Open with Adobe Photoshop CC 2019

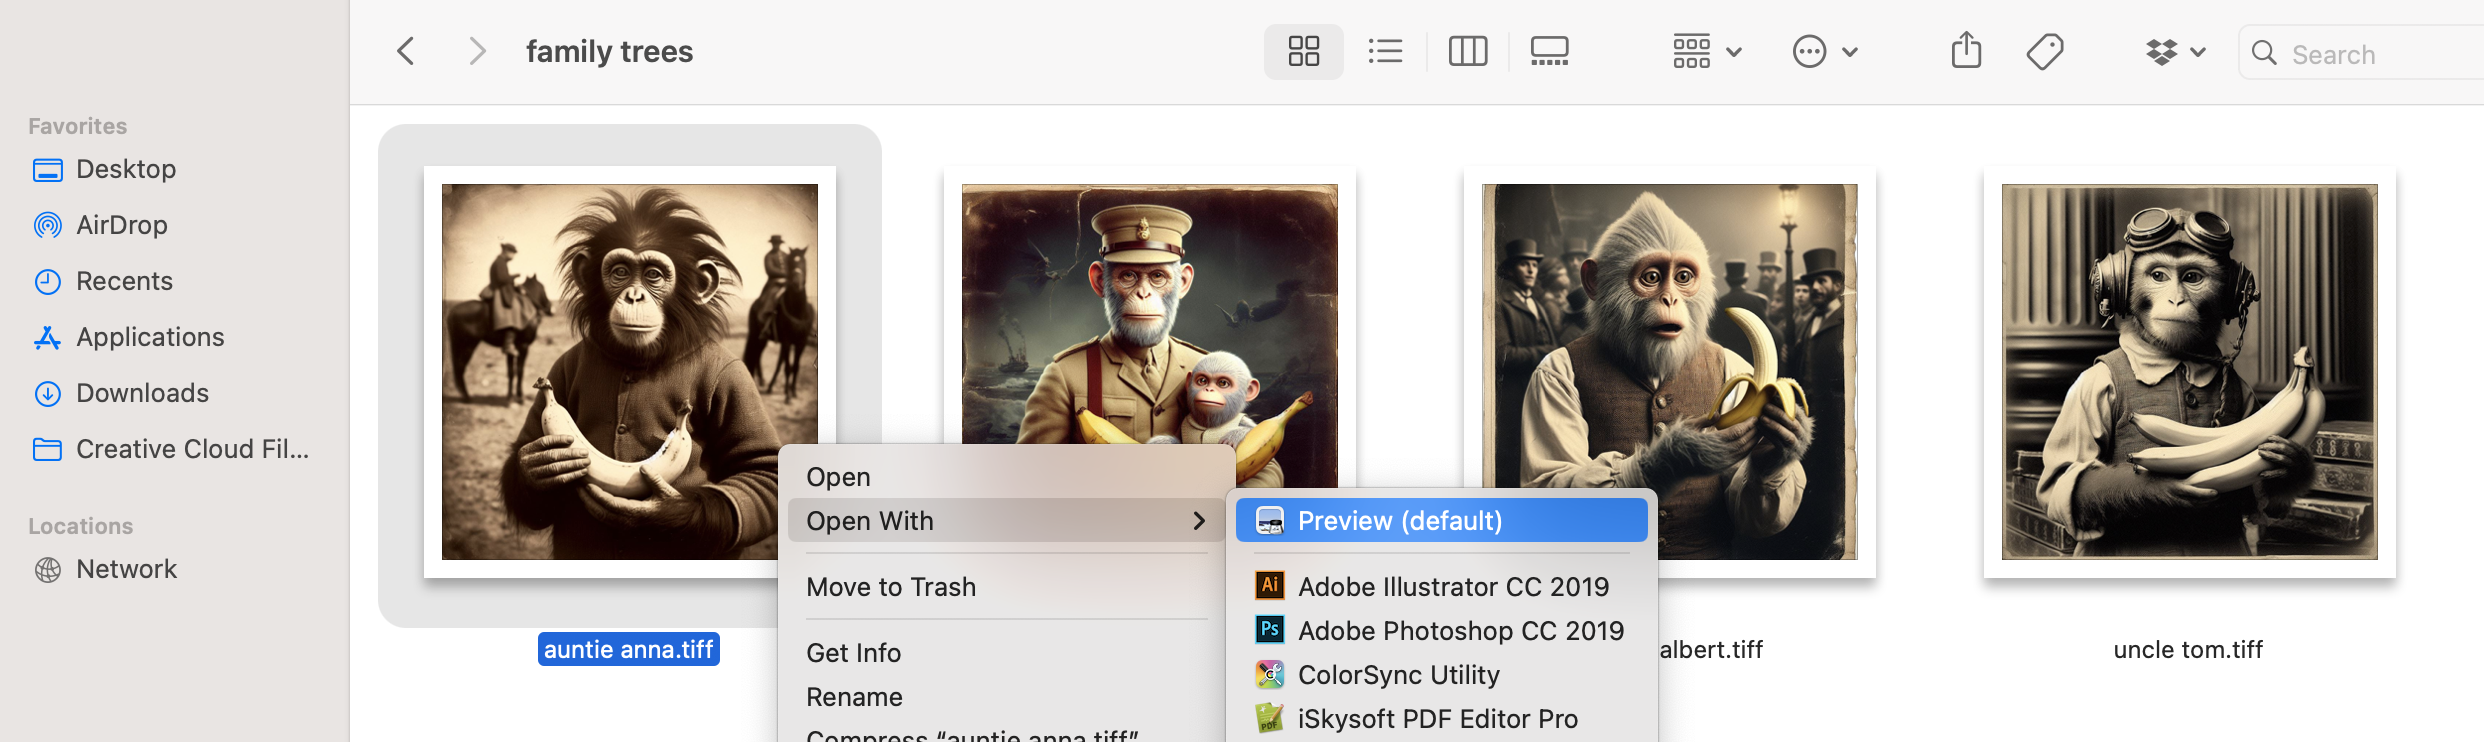pos(1441,631)
